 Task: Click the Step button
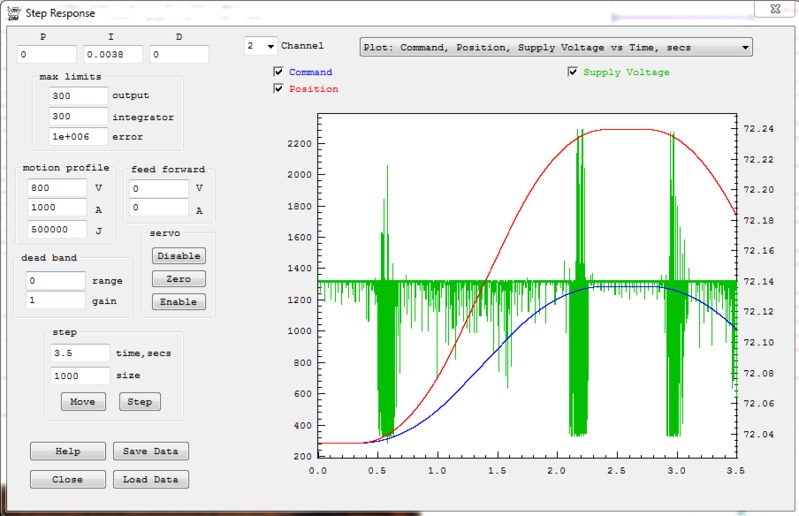pos(139,401)
